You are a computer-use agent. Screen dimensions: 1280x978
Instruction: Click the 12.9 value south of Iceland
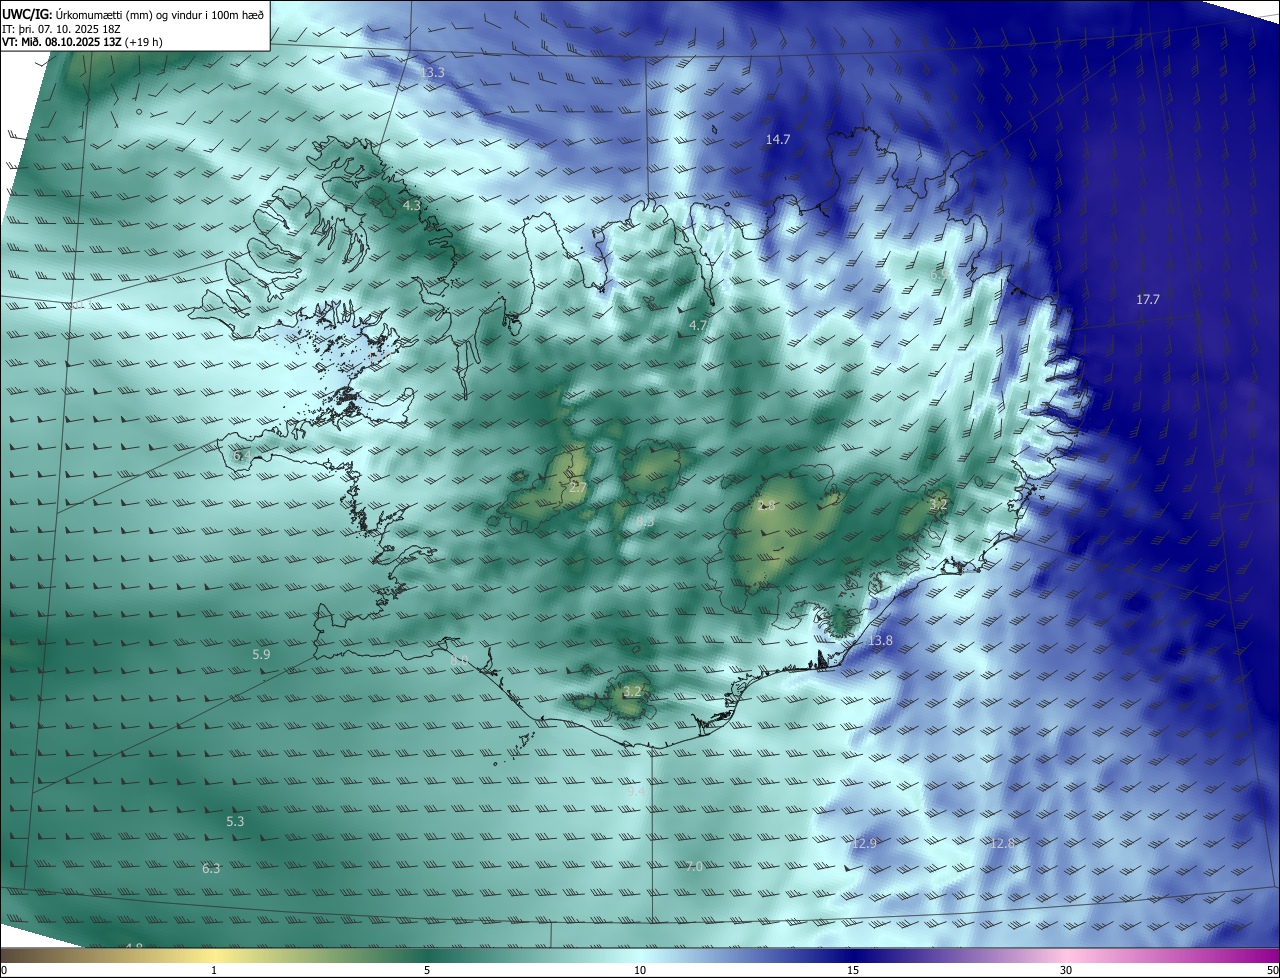click(864, 844)
